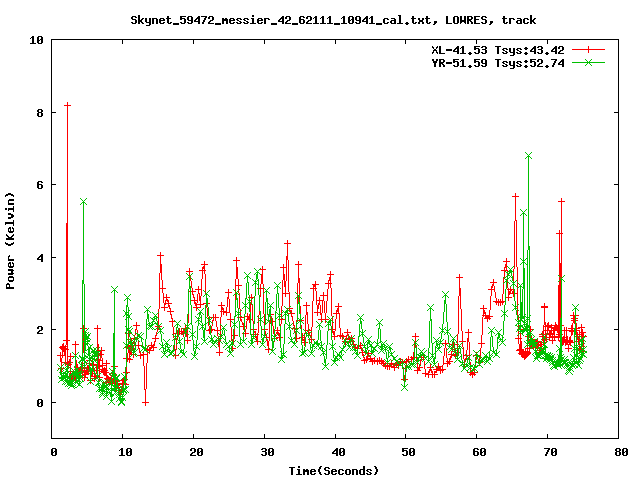Click the x-axis tick label 60
This screenshot has height=480, width=640.
click(x=480, y=452)
